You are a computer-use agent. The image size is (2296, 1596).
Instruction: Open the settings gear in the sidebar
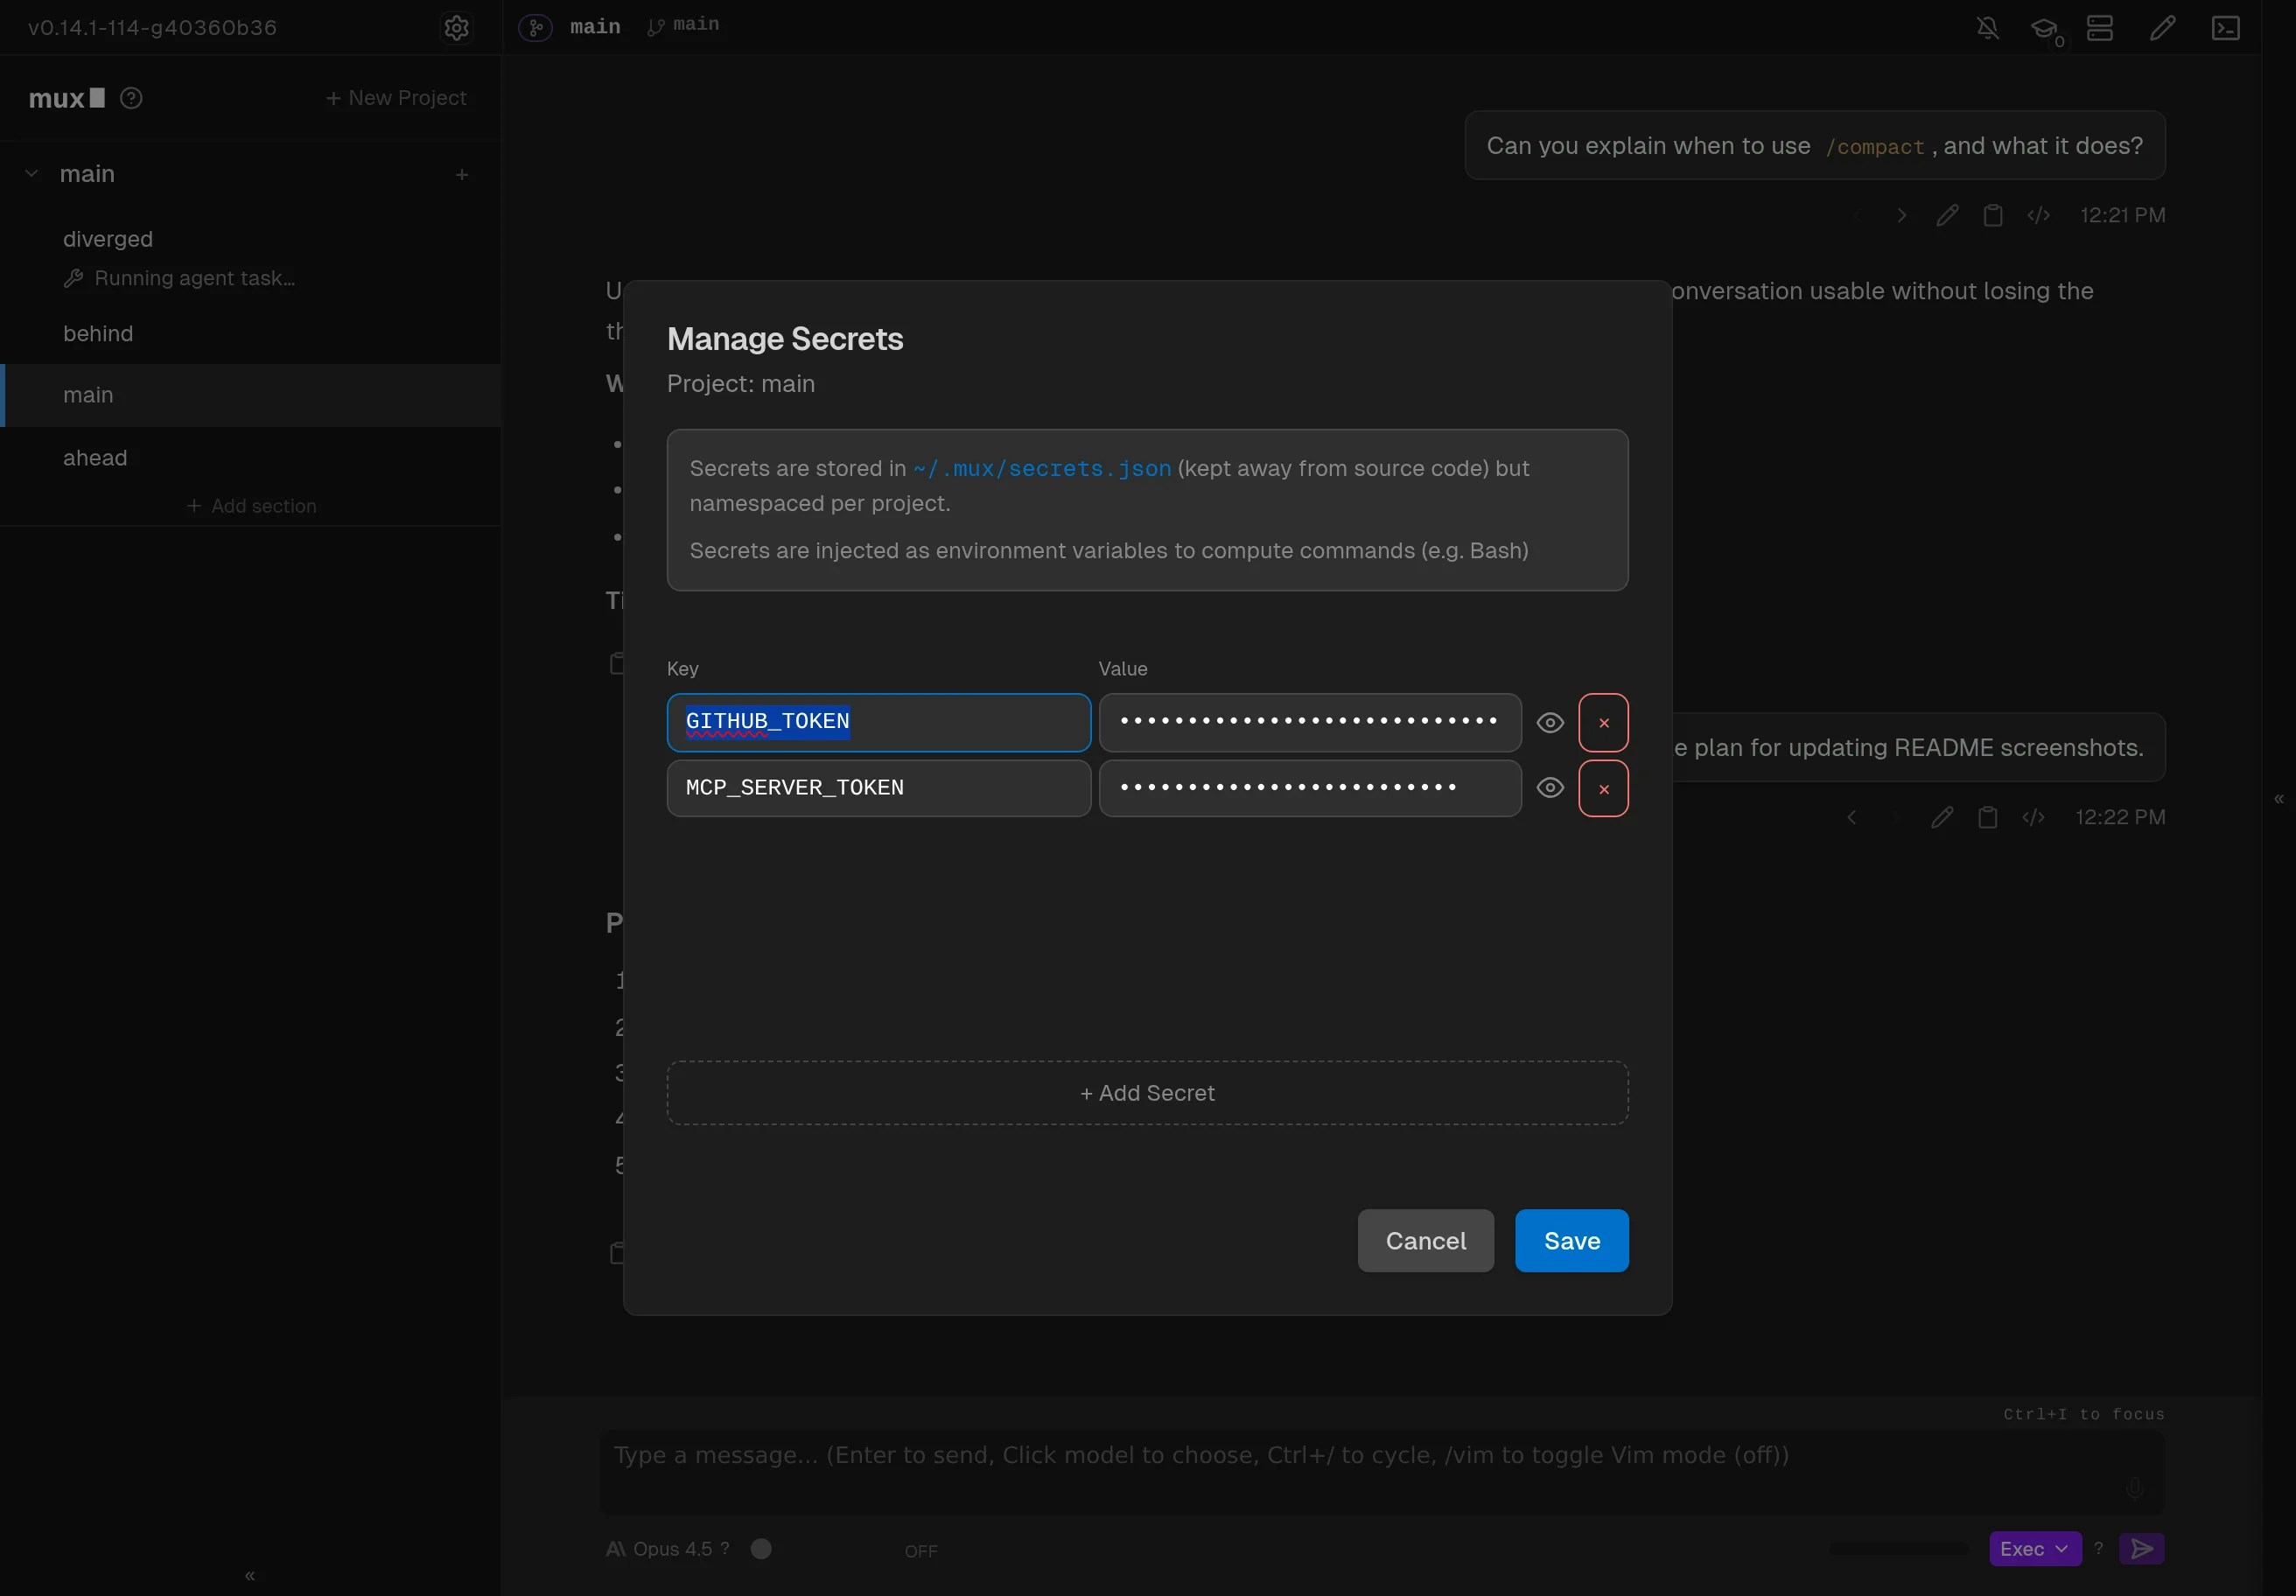[457, 27]
